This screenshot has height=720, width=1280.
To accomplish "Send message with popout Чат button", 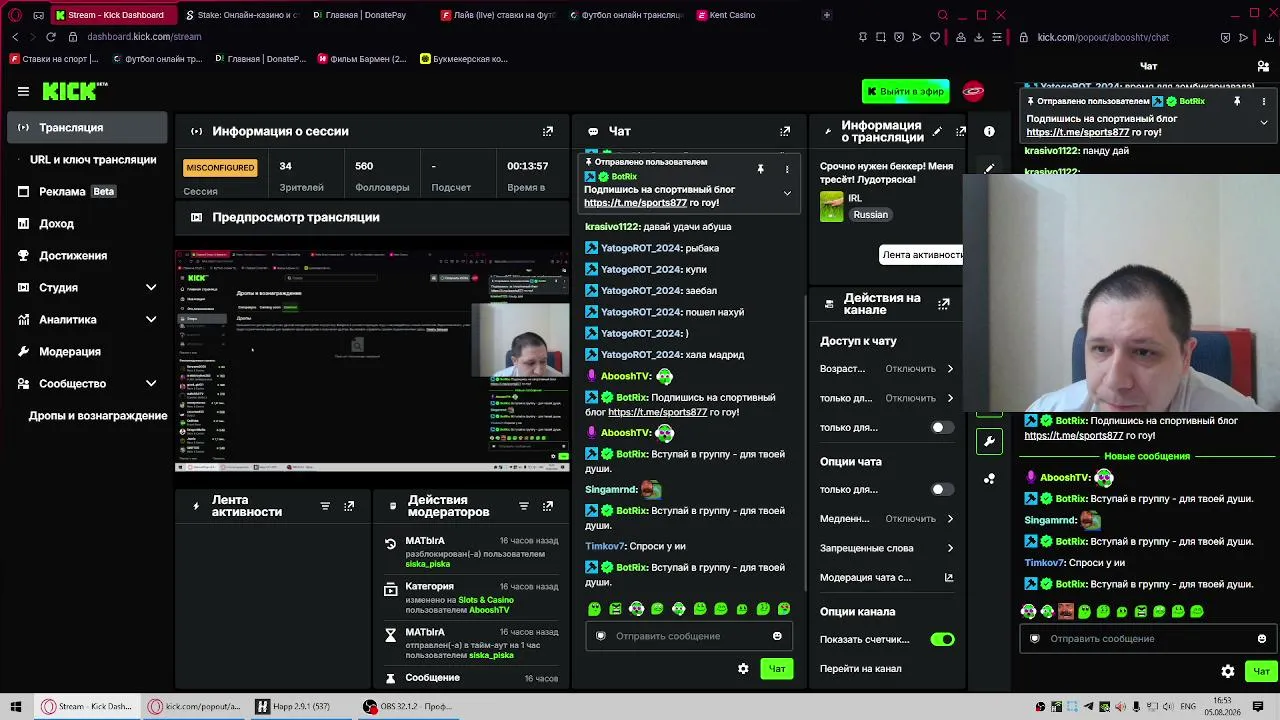I will pyautogui.click(x=1261, y=671).
